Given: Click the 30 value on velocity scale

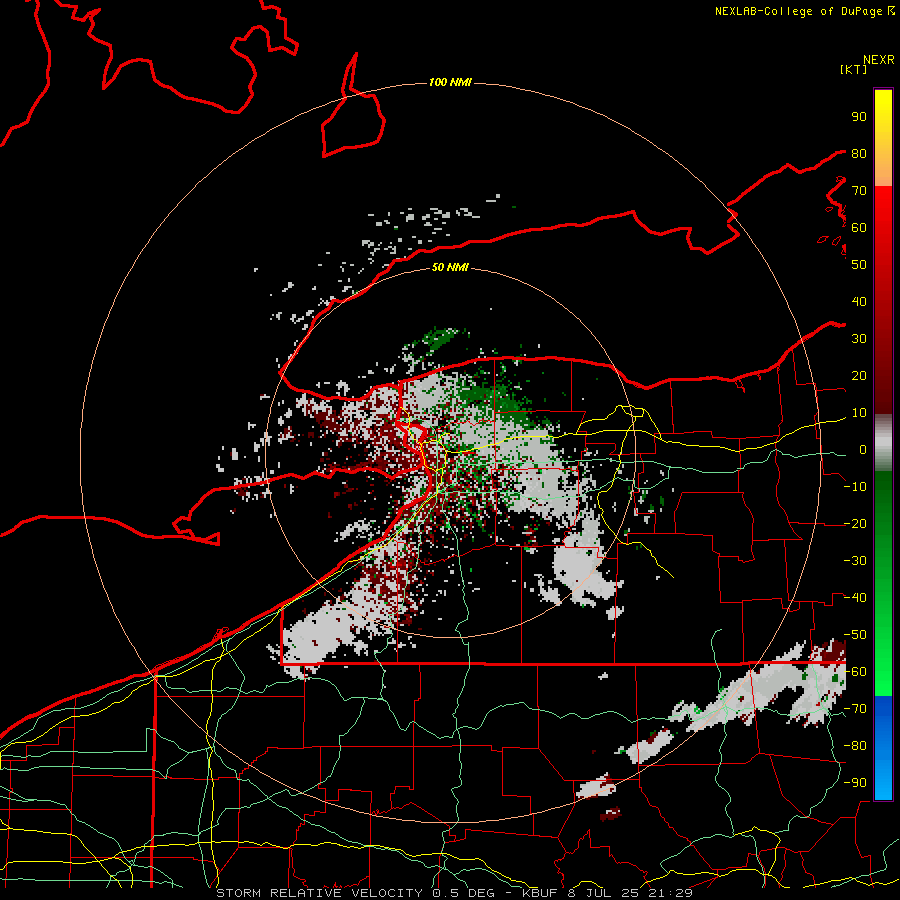Looking at the screenshot, I should pyautogui.click(x=859, y=339).
